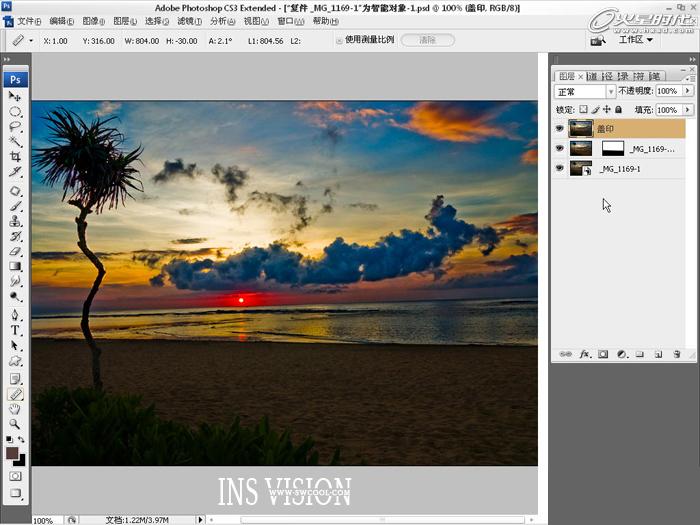Select the Ruler measure tool in toolbox
The image size is (700, 525).
(x=15, y=394)
